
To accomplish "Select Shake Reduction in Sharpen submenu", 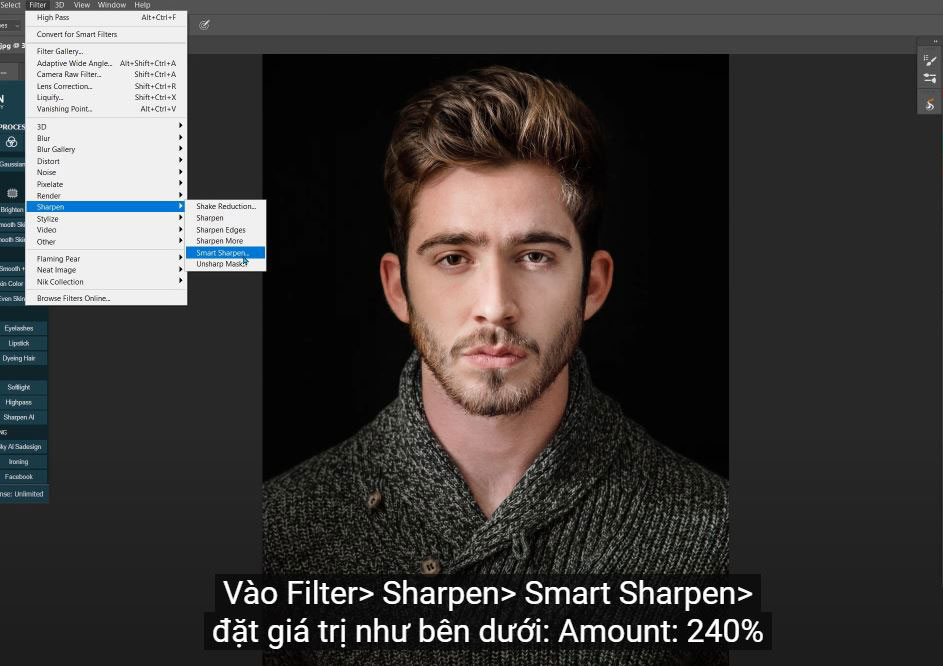I will [x=226, y=207].
